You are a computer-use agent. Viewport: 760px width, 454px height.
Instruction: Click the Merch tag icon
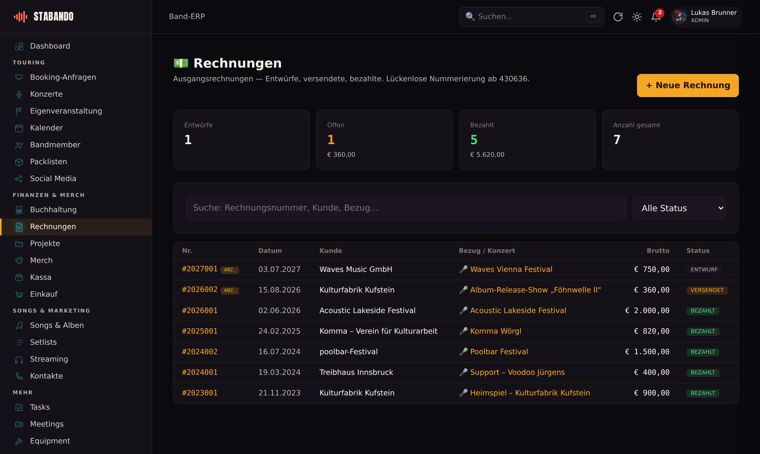pos(19,261)
